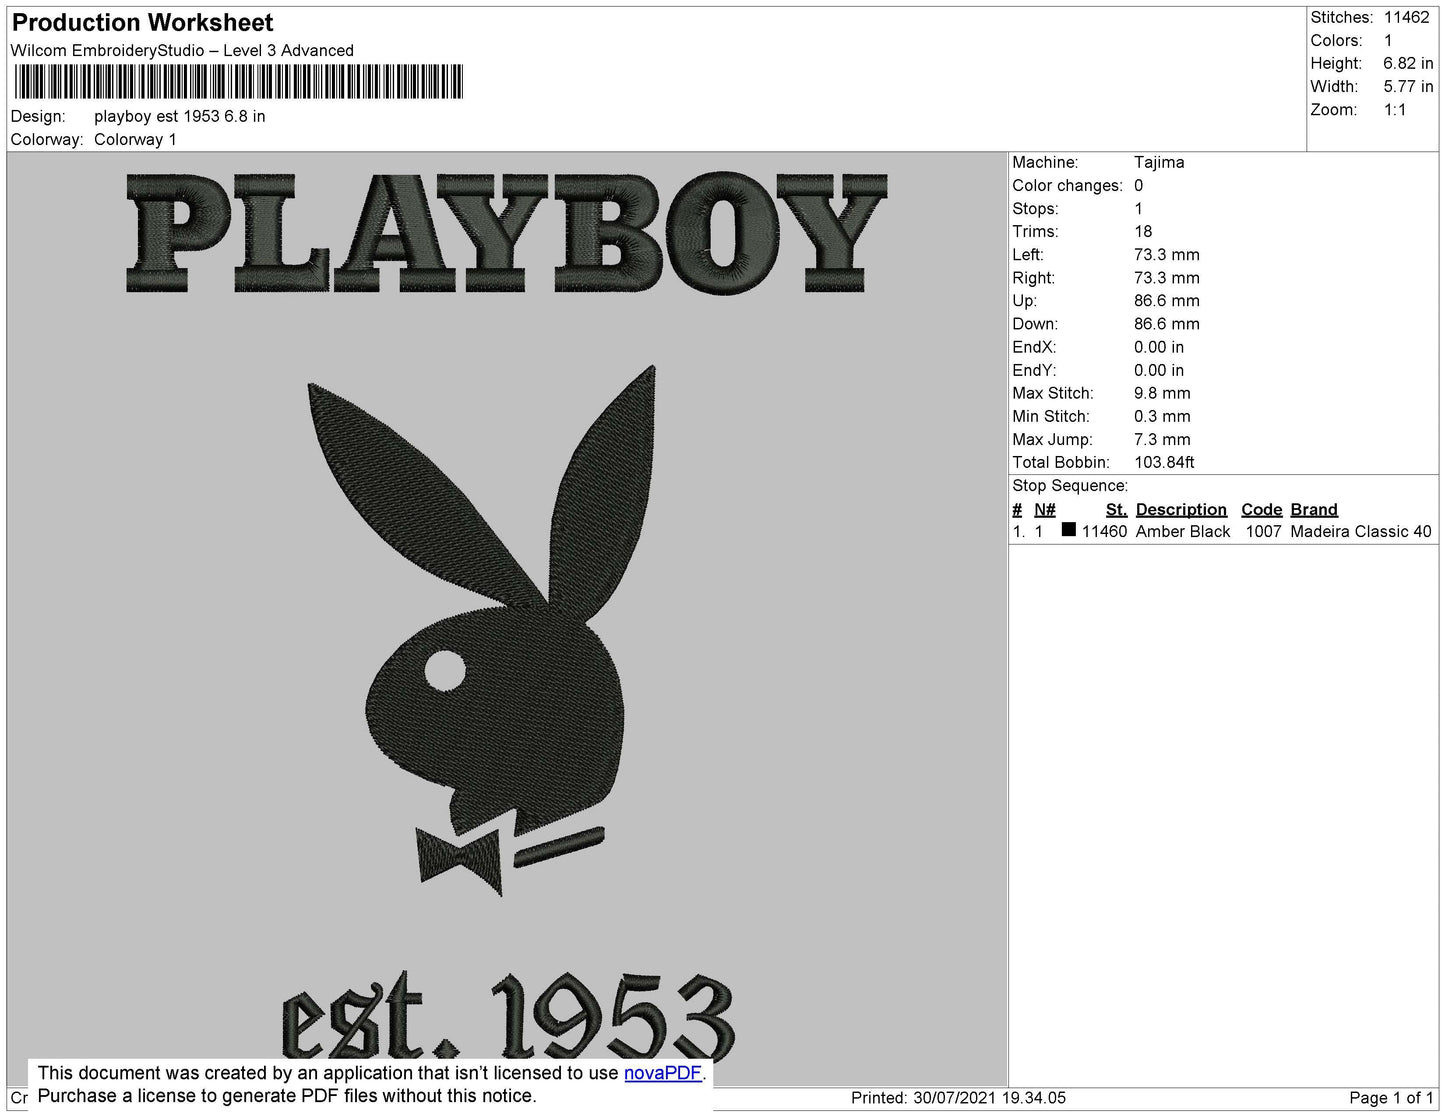Click the 'Printed: 30/07/2021 19.34.05' timestamp
The image size is (1445, 1117).
958,1098
